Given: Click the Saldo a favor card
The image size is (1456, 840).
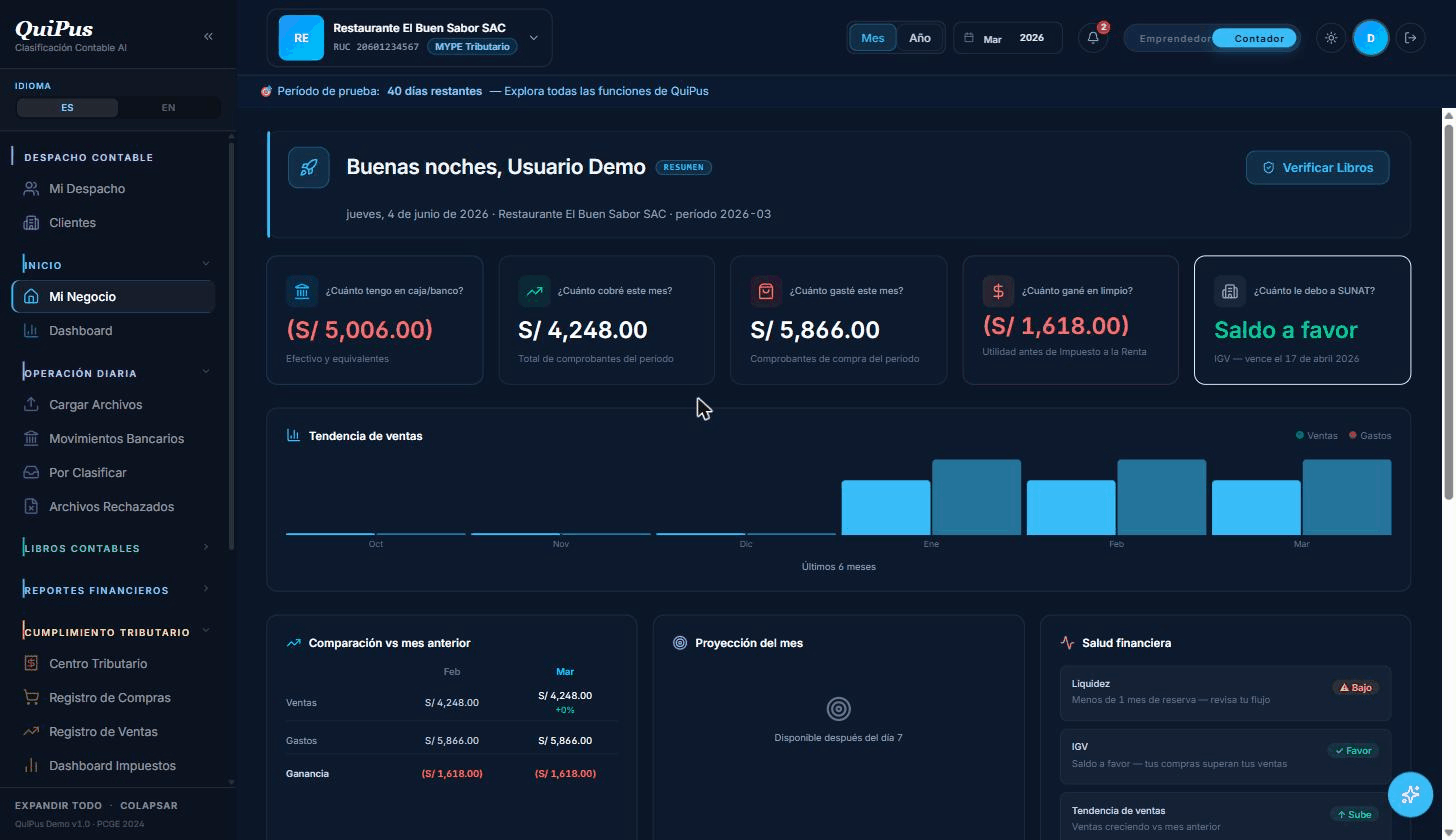Looking at the screenshot, I should [1302, 320].
